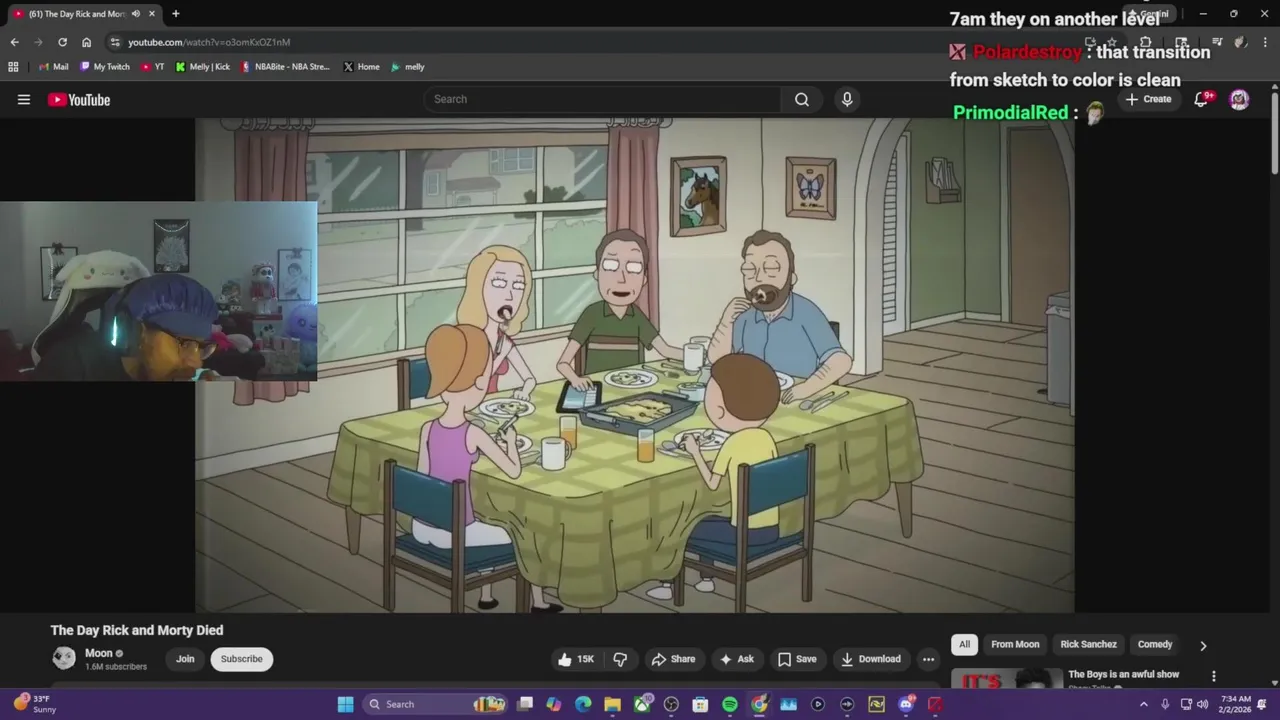
Task: Close The Day Rick and Morty tab
Action: coord(152,14)
